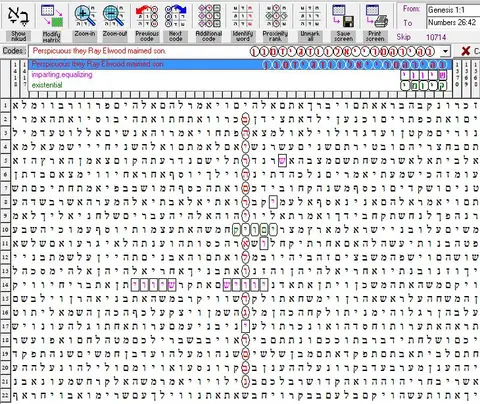Screen dimensions: 480x404
Task: Click row number 5
Action: [5, 161]
